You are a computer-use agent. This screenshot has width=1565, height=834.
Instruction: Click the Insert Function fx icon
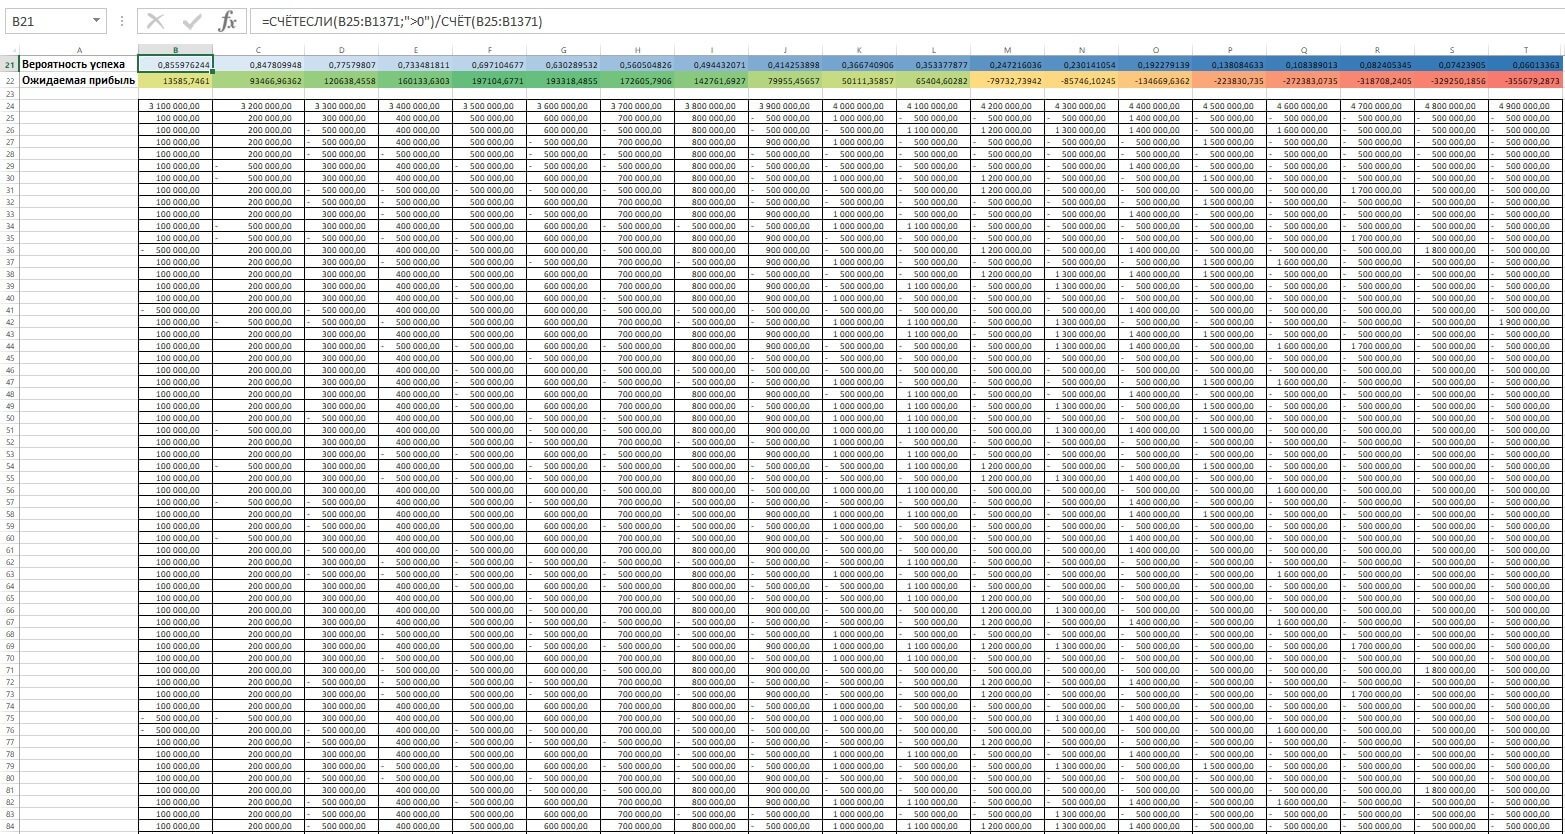tap(228, 21)
